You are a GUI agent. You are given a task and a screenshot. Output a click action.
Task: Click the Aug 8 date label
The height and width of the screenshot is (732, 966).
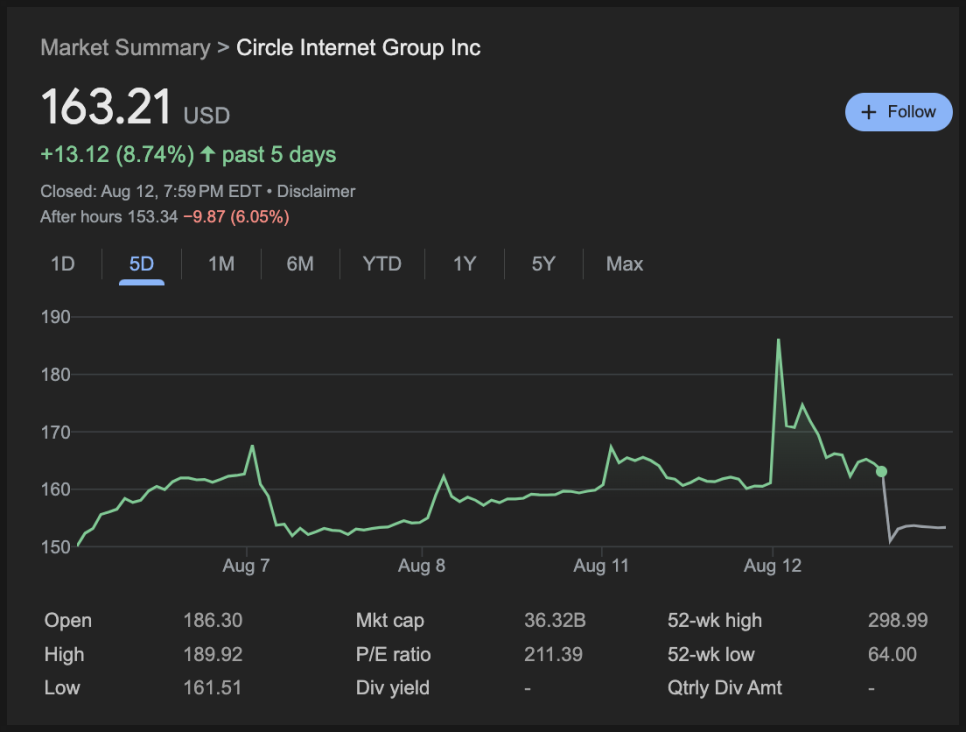click(x=421, y=566)
